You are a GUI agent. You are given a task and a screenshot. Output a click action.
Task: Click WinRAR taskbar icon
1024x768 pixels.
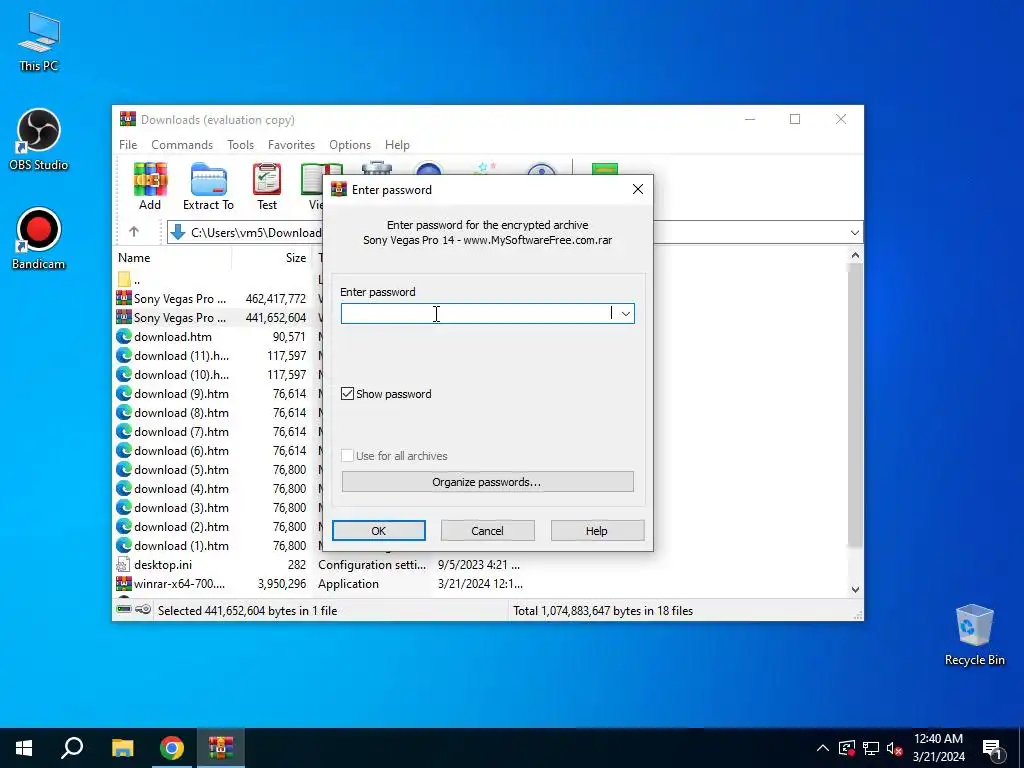[221, 748]
